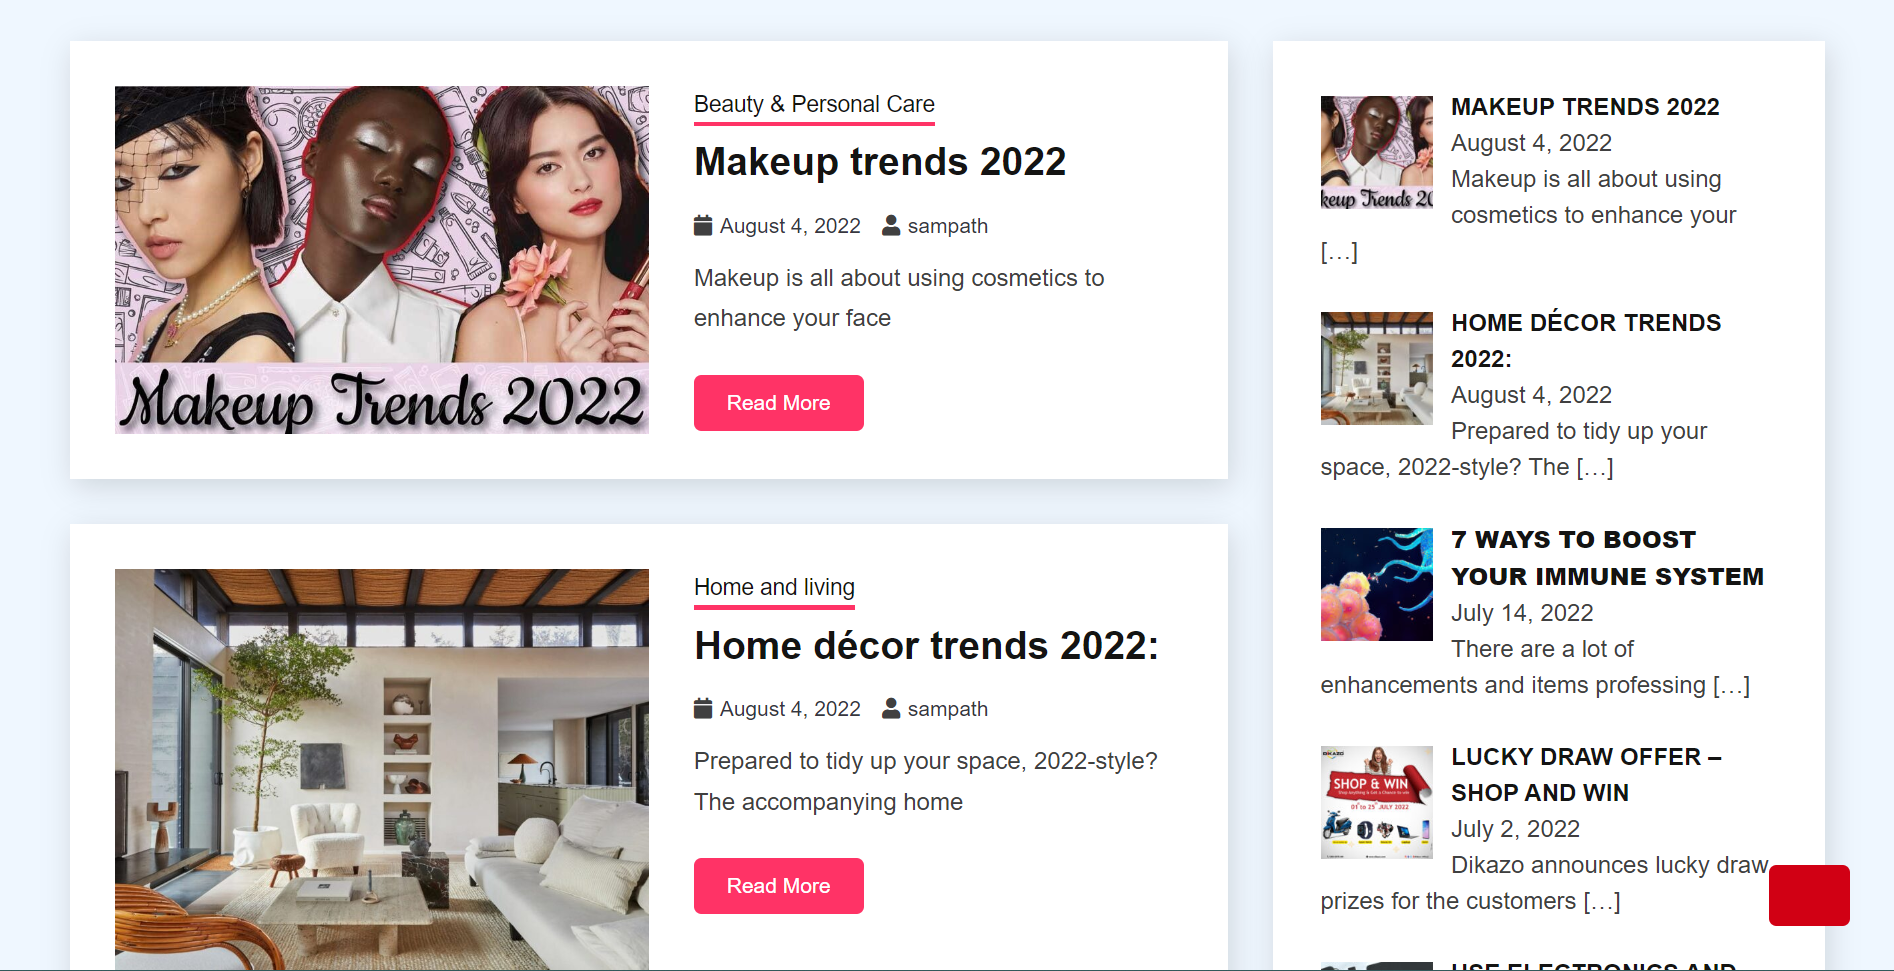Select the Beauty & Personal Care category
Image resolution: width=1894 pixels, height=971 pixels.
[x=814, y=104]
